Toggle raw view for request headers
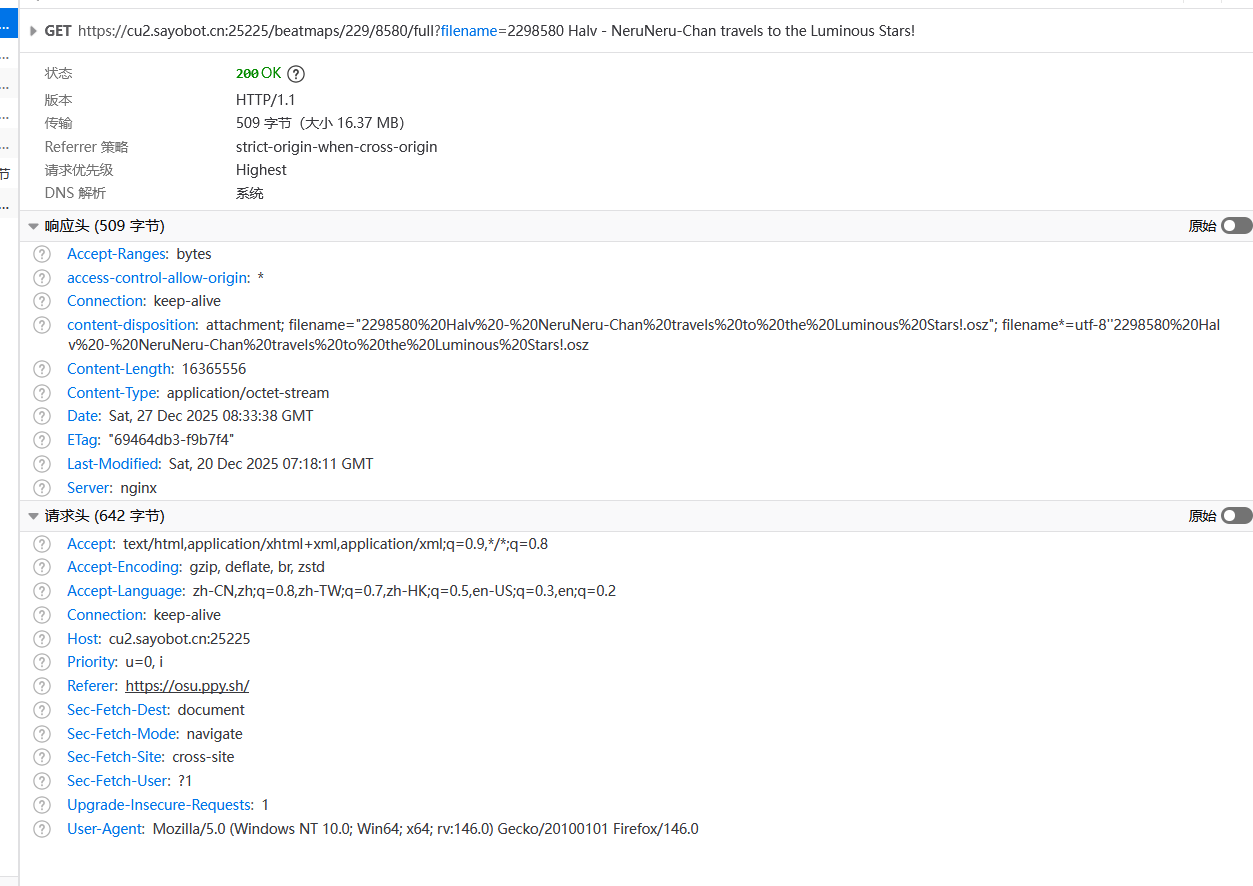 tap(1236, 516)
